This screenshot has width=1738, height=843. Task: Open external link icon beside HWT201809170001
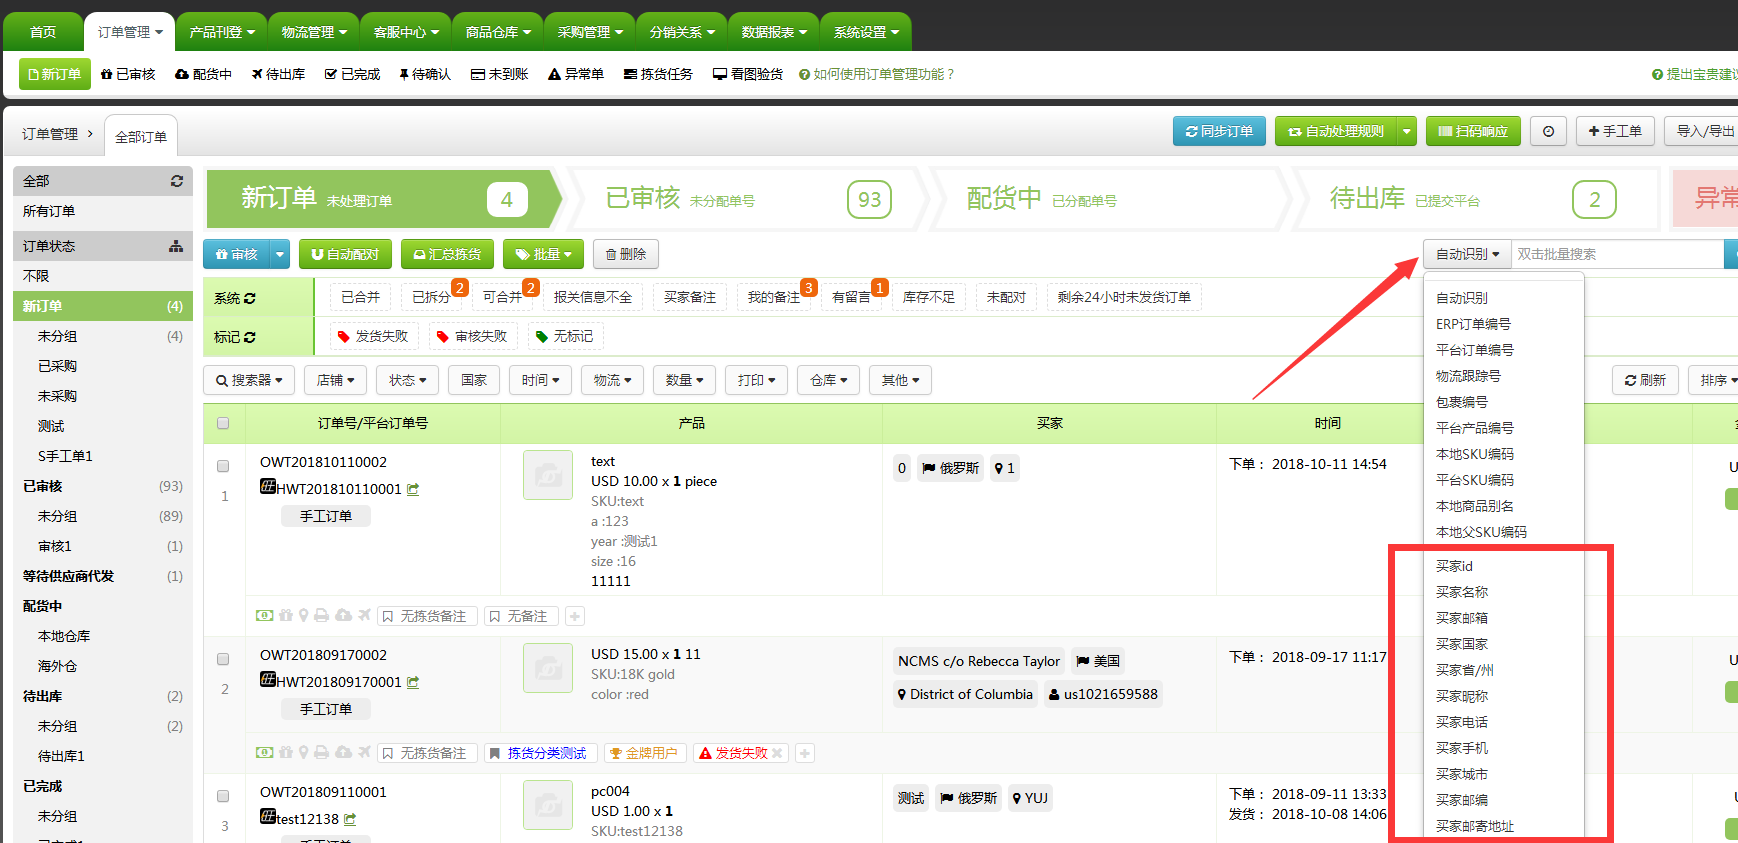coord(413,682)
